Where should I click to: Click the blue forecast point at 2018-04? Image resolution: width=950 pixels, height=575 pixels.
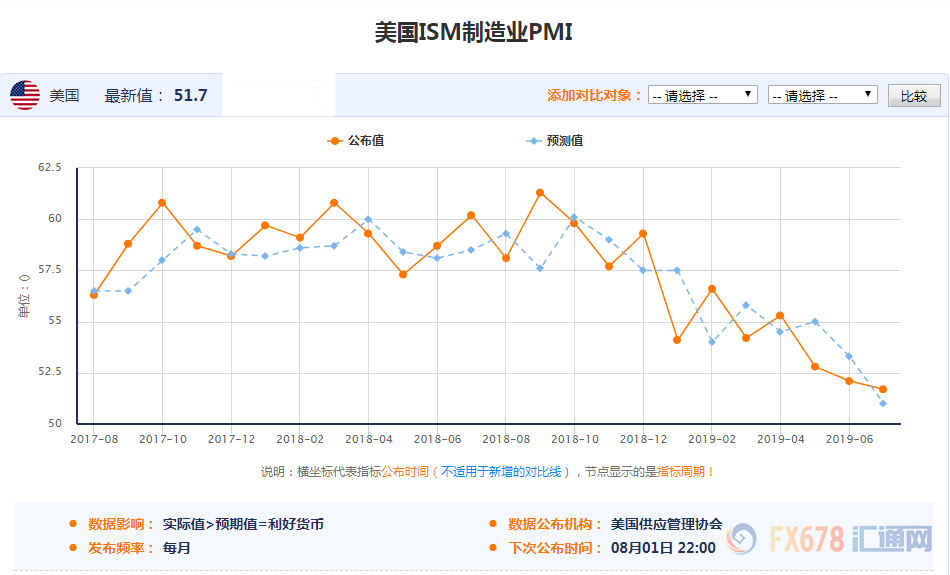(x=368, y=219)
